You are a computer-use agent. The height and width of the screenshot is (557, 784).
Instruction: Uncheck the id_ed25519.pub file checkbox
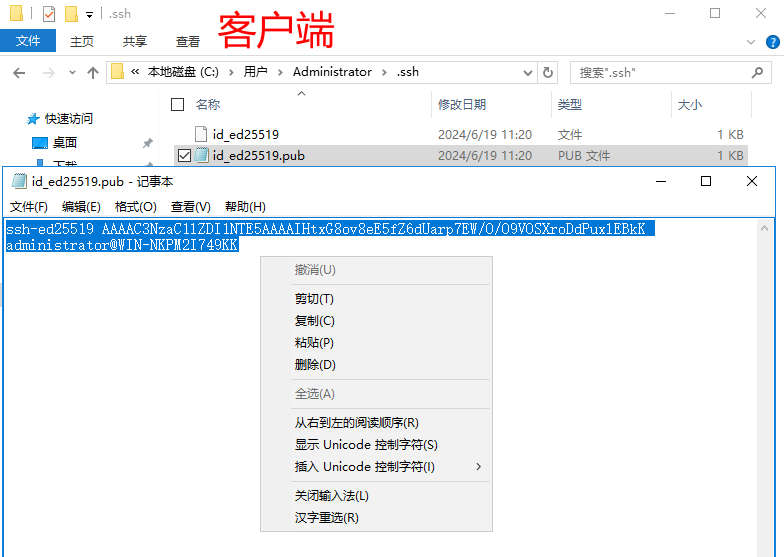(x=183, y=155)
